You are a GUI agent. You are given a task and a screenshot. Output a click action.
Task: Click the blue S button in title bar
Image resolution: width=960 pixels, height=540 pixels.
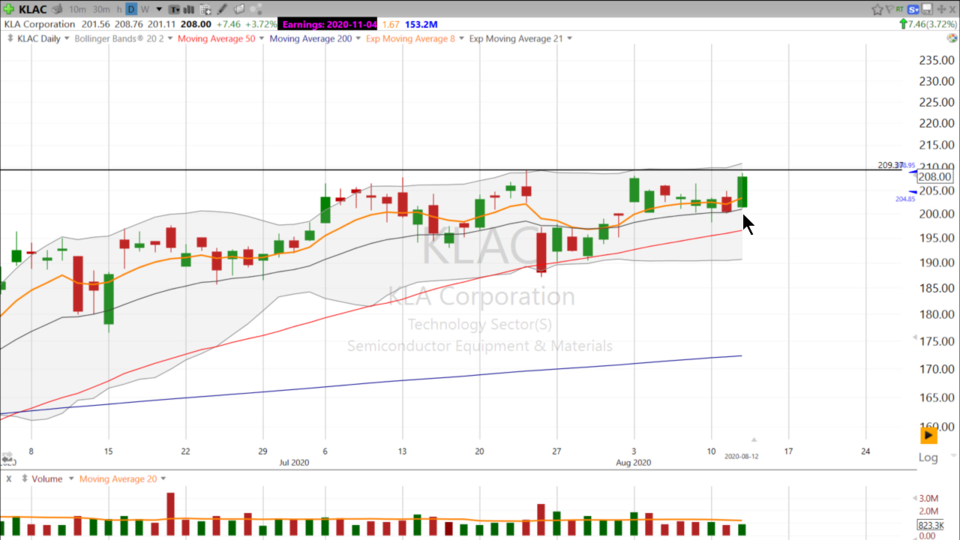pyautogui.click(x=912, y=10)
